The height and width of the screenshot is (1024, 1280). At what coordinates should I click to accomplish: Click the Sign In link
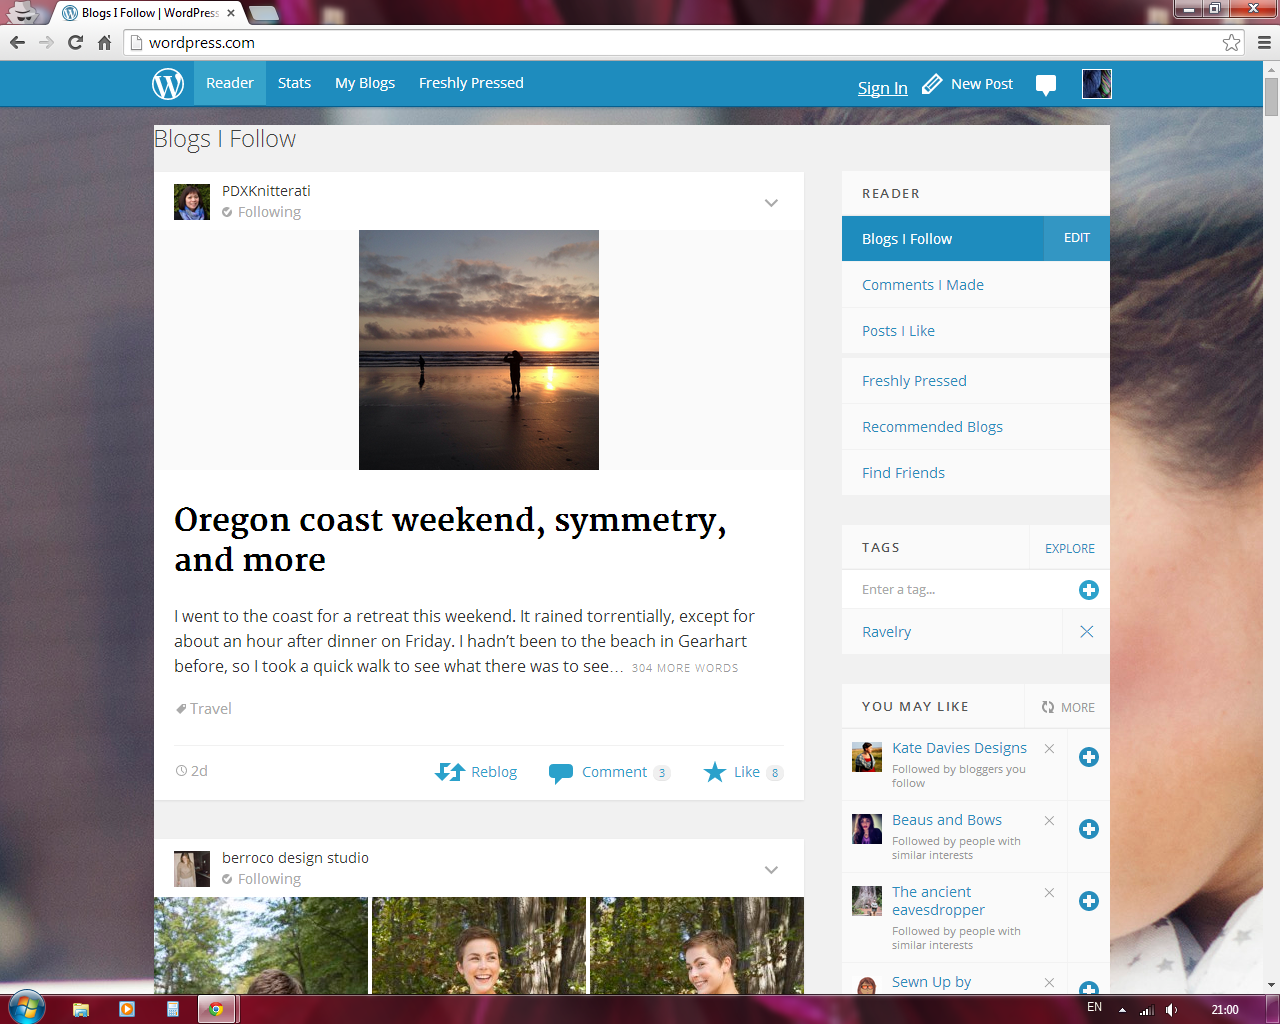882,88
